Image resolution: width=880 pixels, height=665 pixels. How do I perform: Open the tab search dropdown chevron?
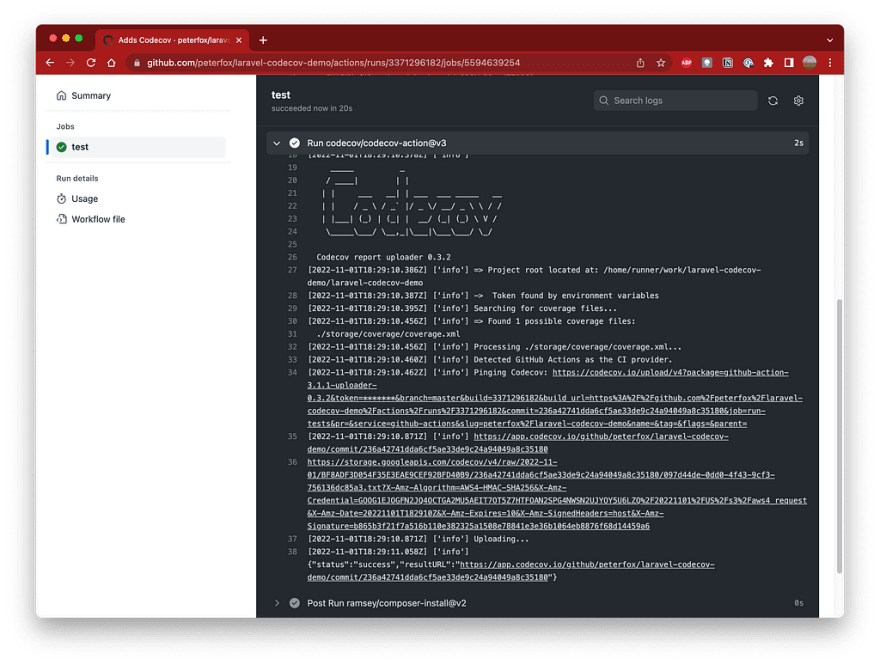pos(829,40)
